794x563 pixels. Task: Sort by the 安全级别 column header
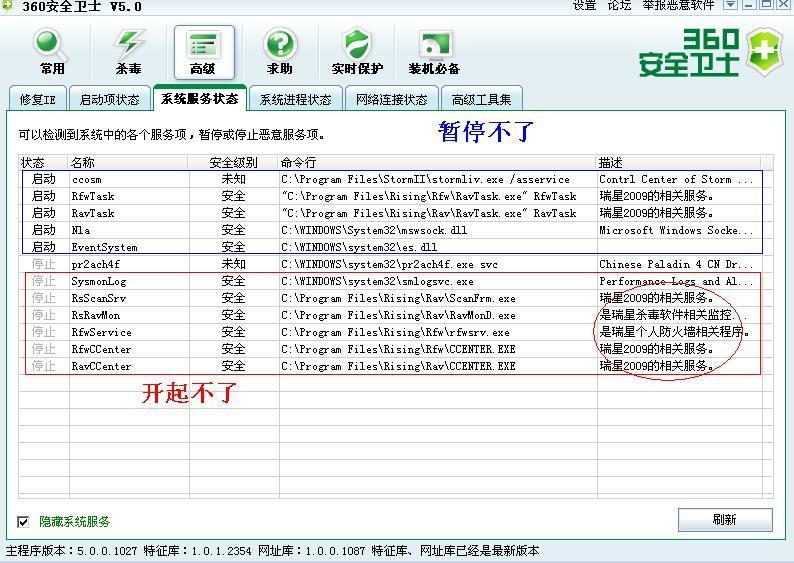(233, 163)
